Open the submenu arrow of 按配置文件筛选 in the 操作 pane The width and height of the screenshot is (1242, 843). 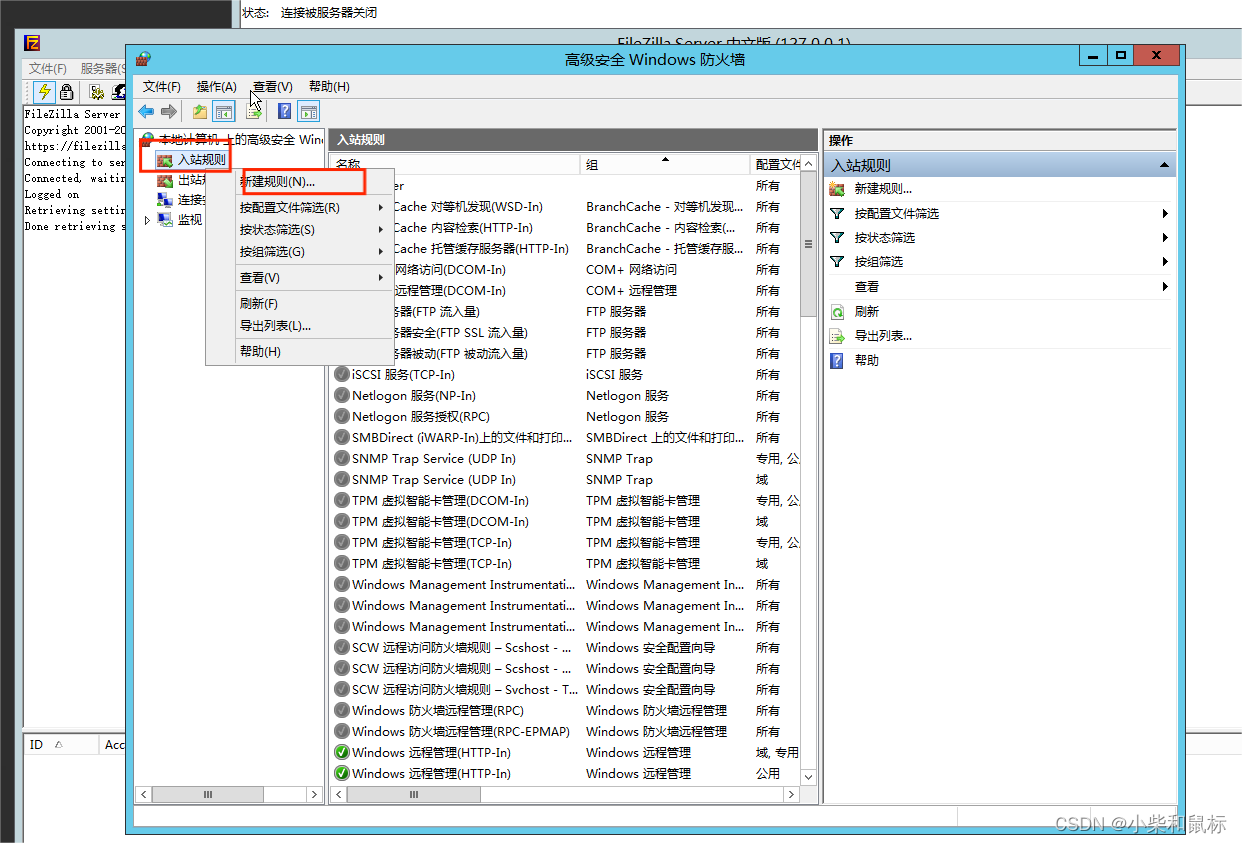pos(1166,214)
